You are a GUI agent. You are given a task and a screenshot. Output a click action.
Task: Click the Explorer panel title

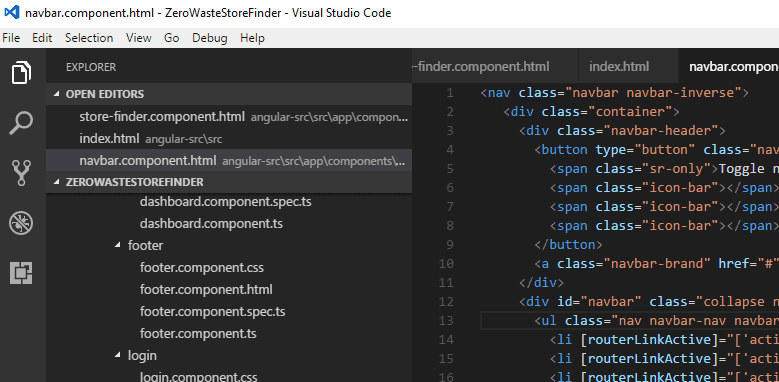91,67
